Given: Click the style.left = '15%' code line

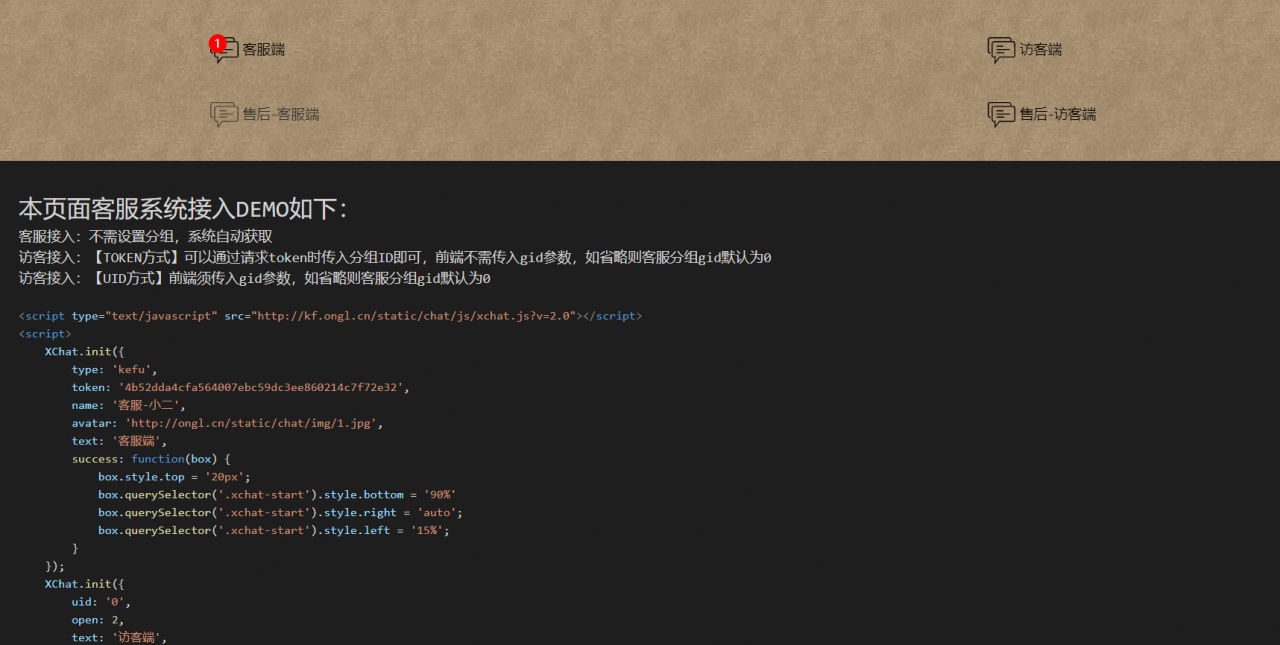Looking at the screenshot, I should [274, 531].
